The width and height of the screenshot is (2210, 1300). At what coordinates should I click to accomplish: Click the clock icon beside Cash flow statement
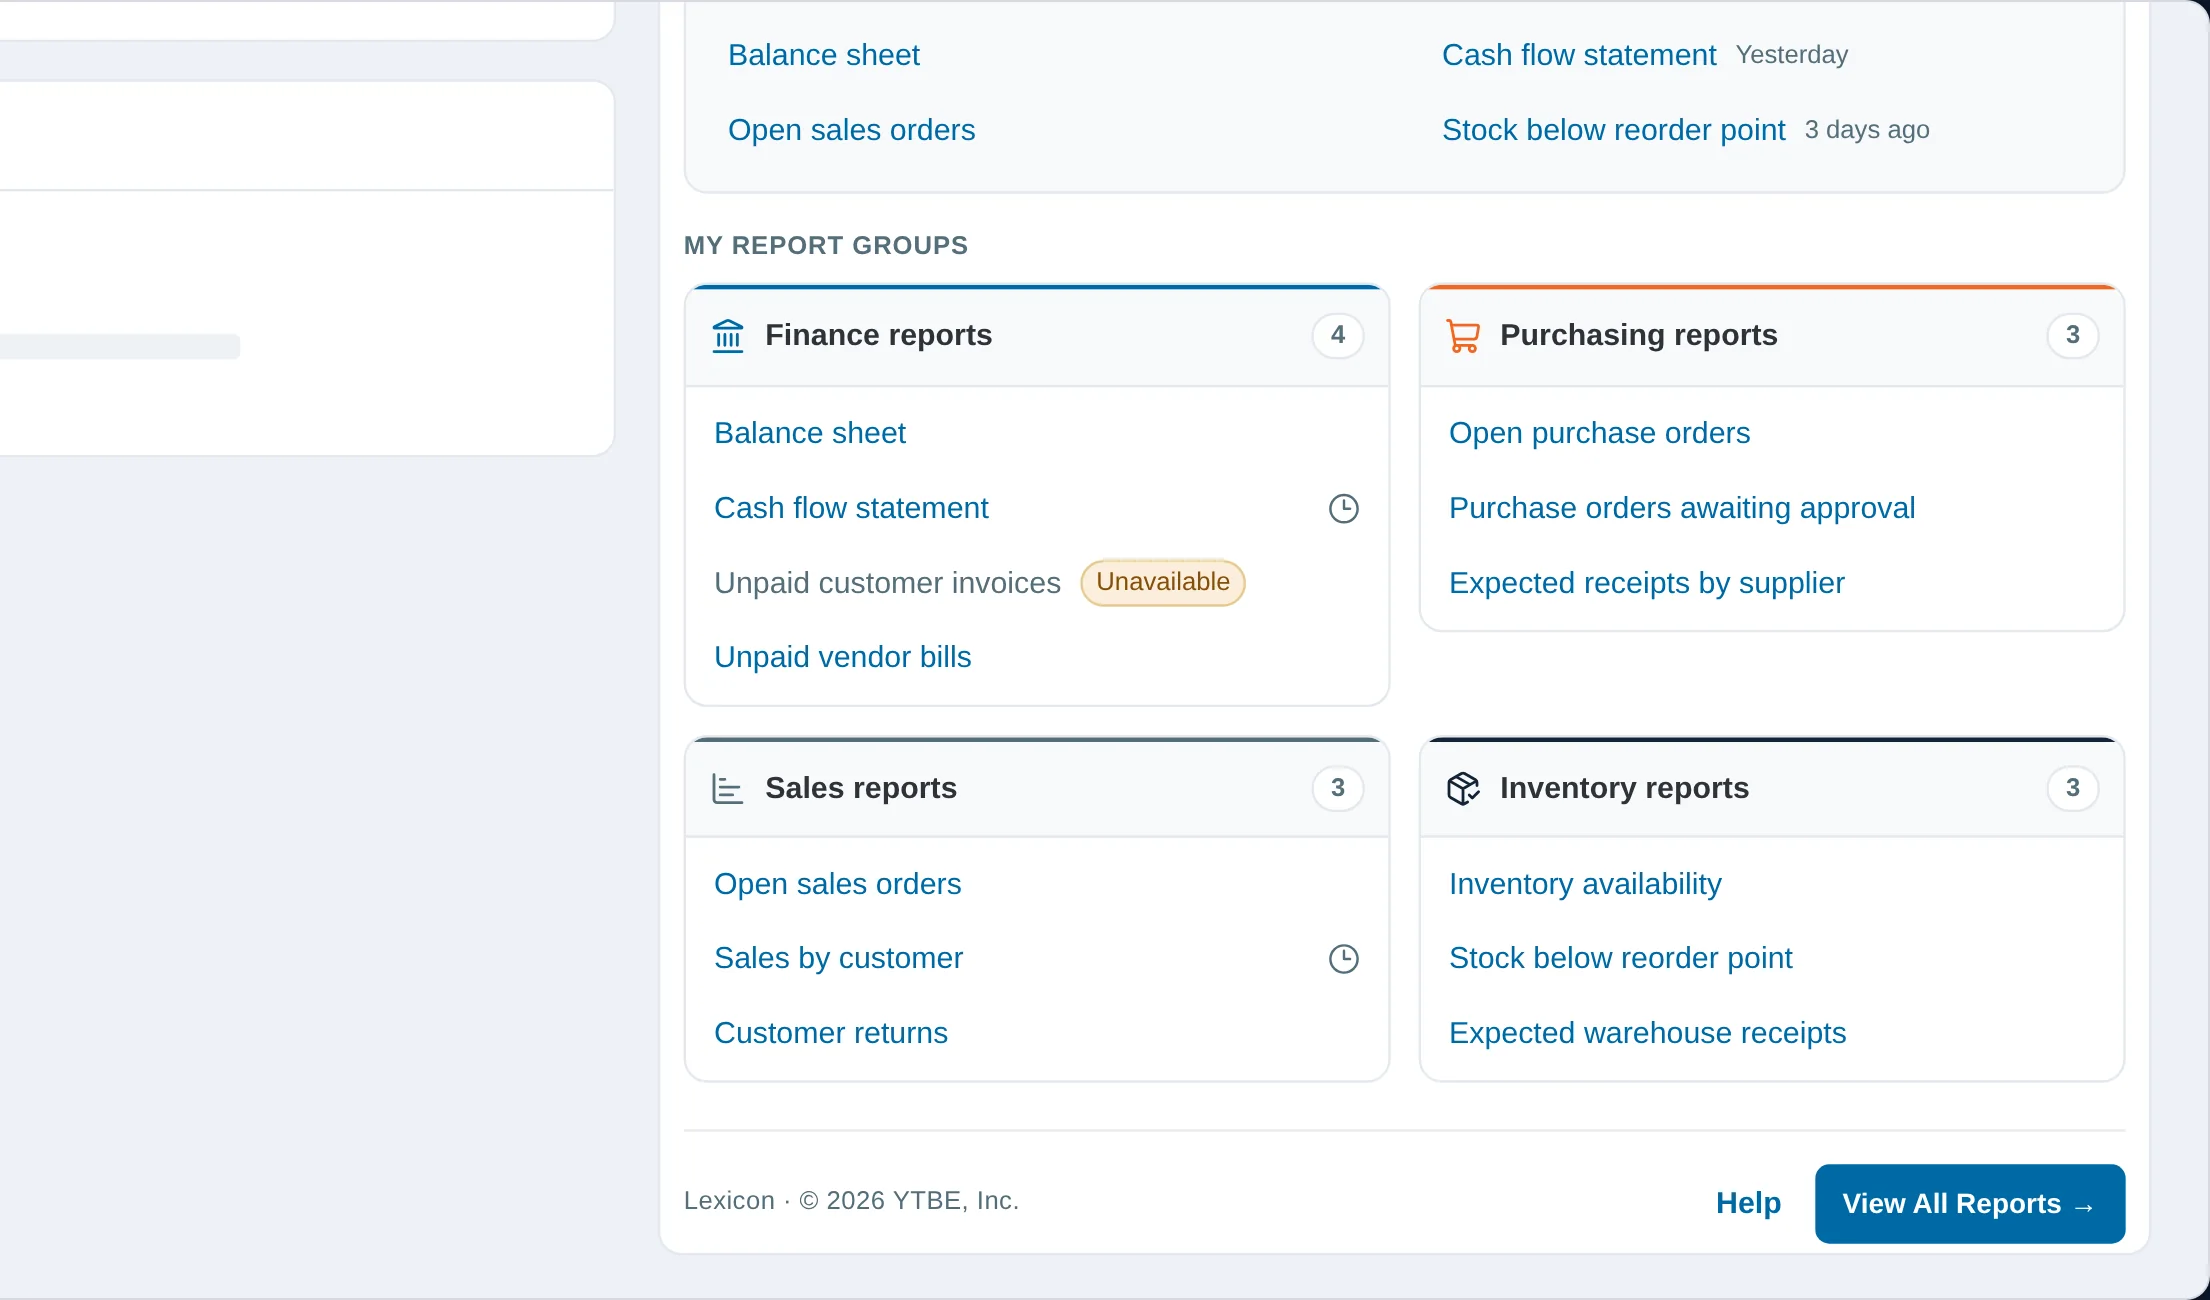(1343, 509)
